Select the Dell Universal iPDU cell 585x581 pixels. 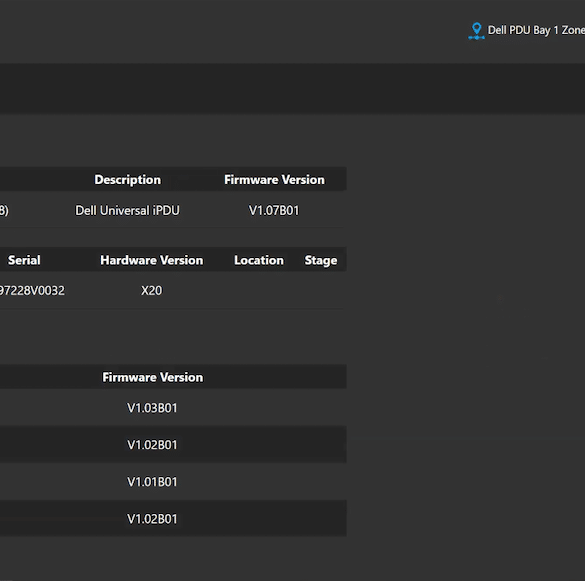coord(127,210)
